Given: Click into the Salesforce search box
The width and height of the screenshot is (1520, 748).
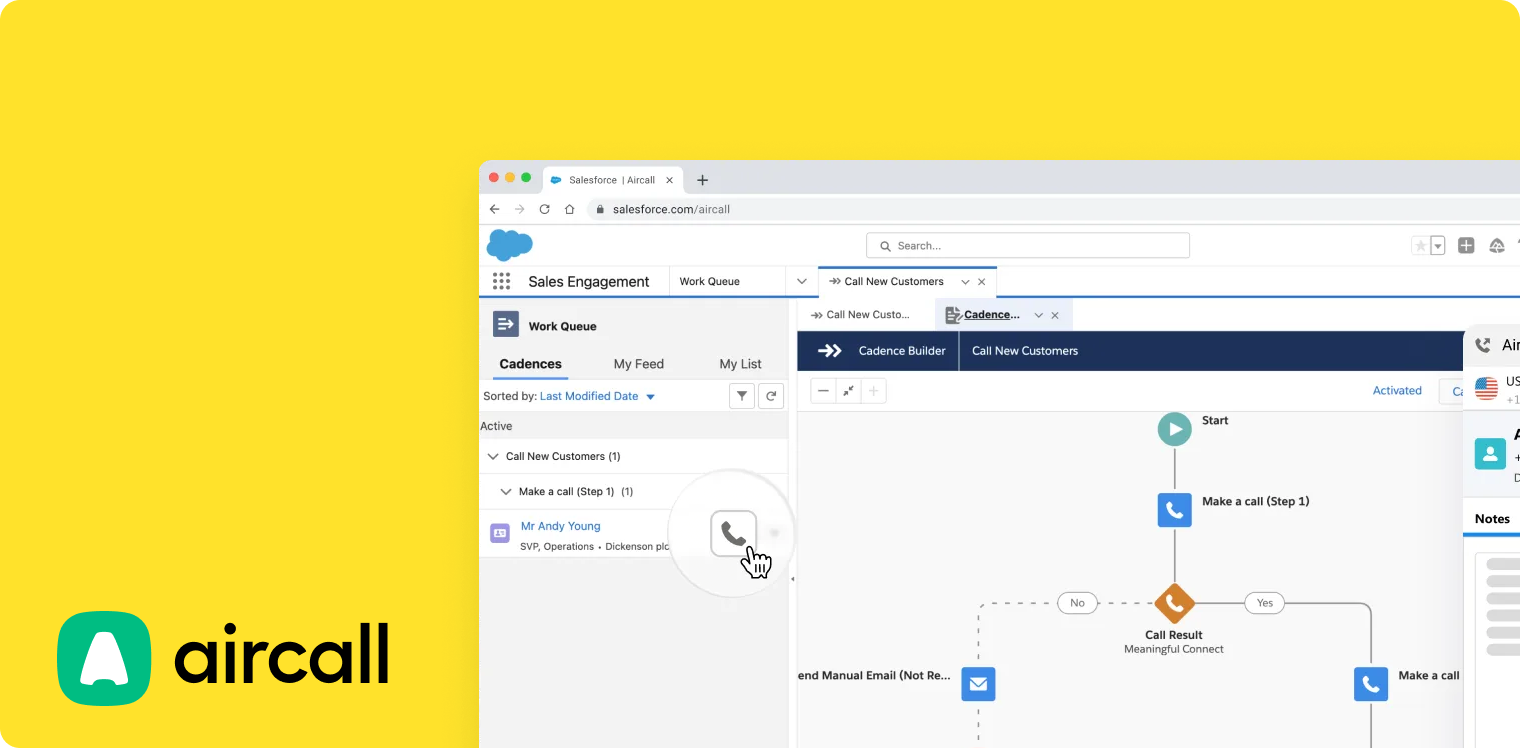Looking at the screenshot, I should click(x=1027, y=245).
